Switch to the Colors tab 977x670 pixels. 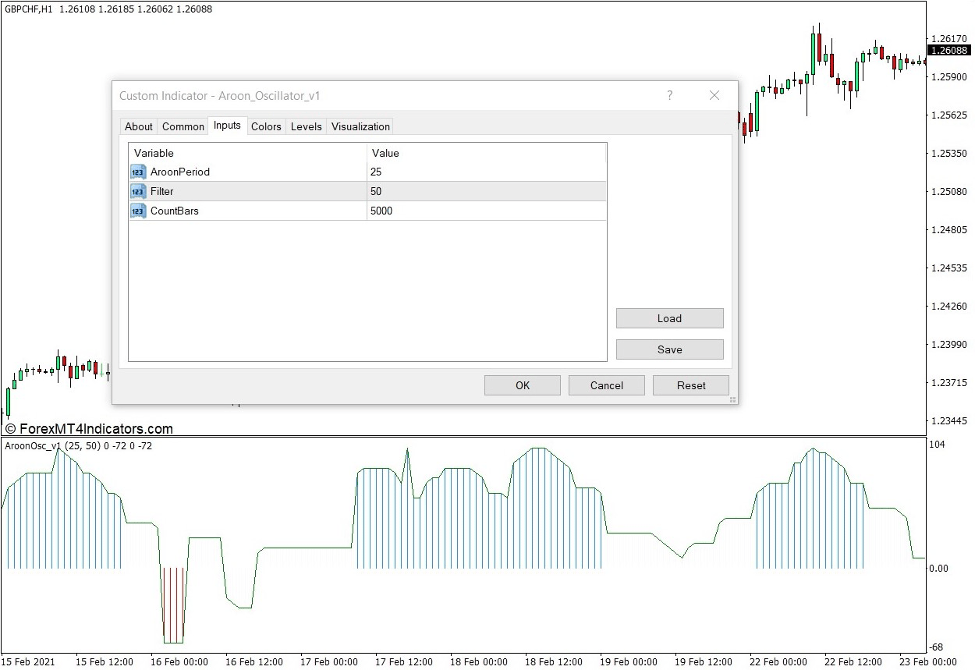(x=266, y=126)
